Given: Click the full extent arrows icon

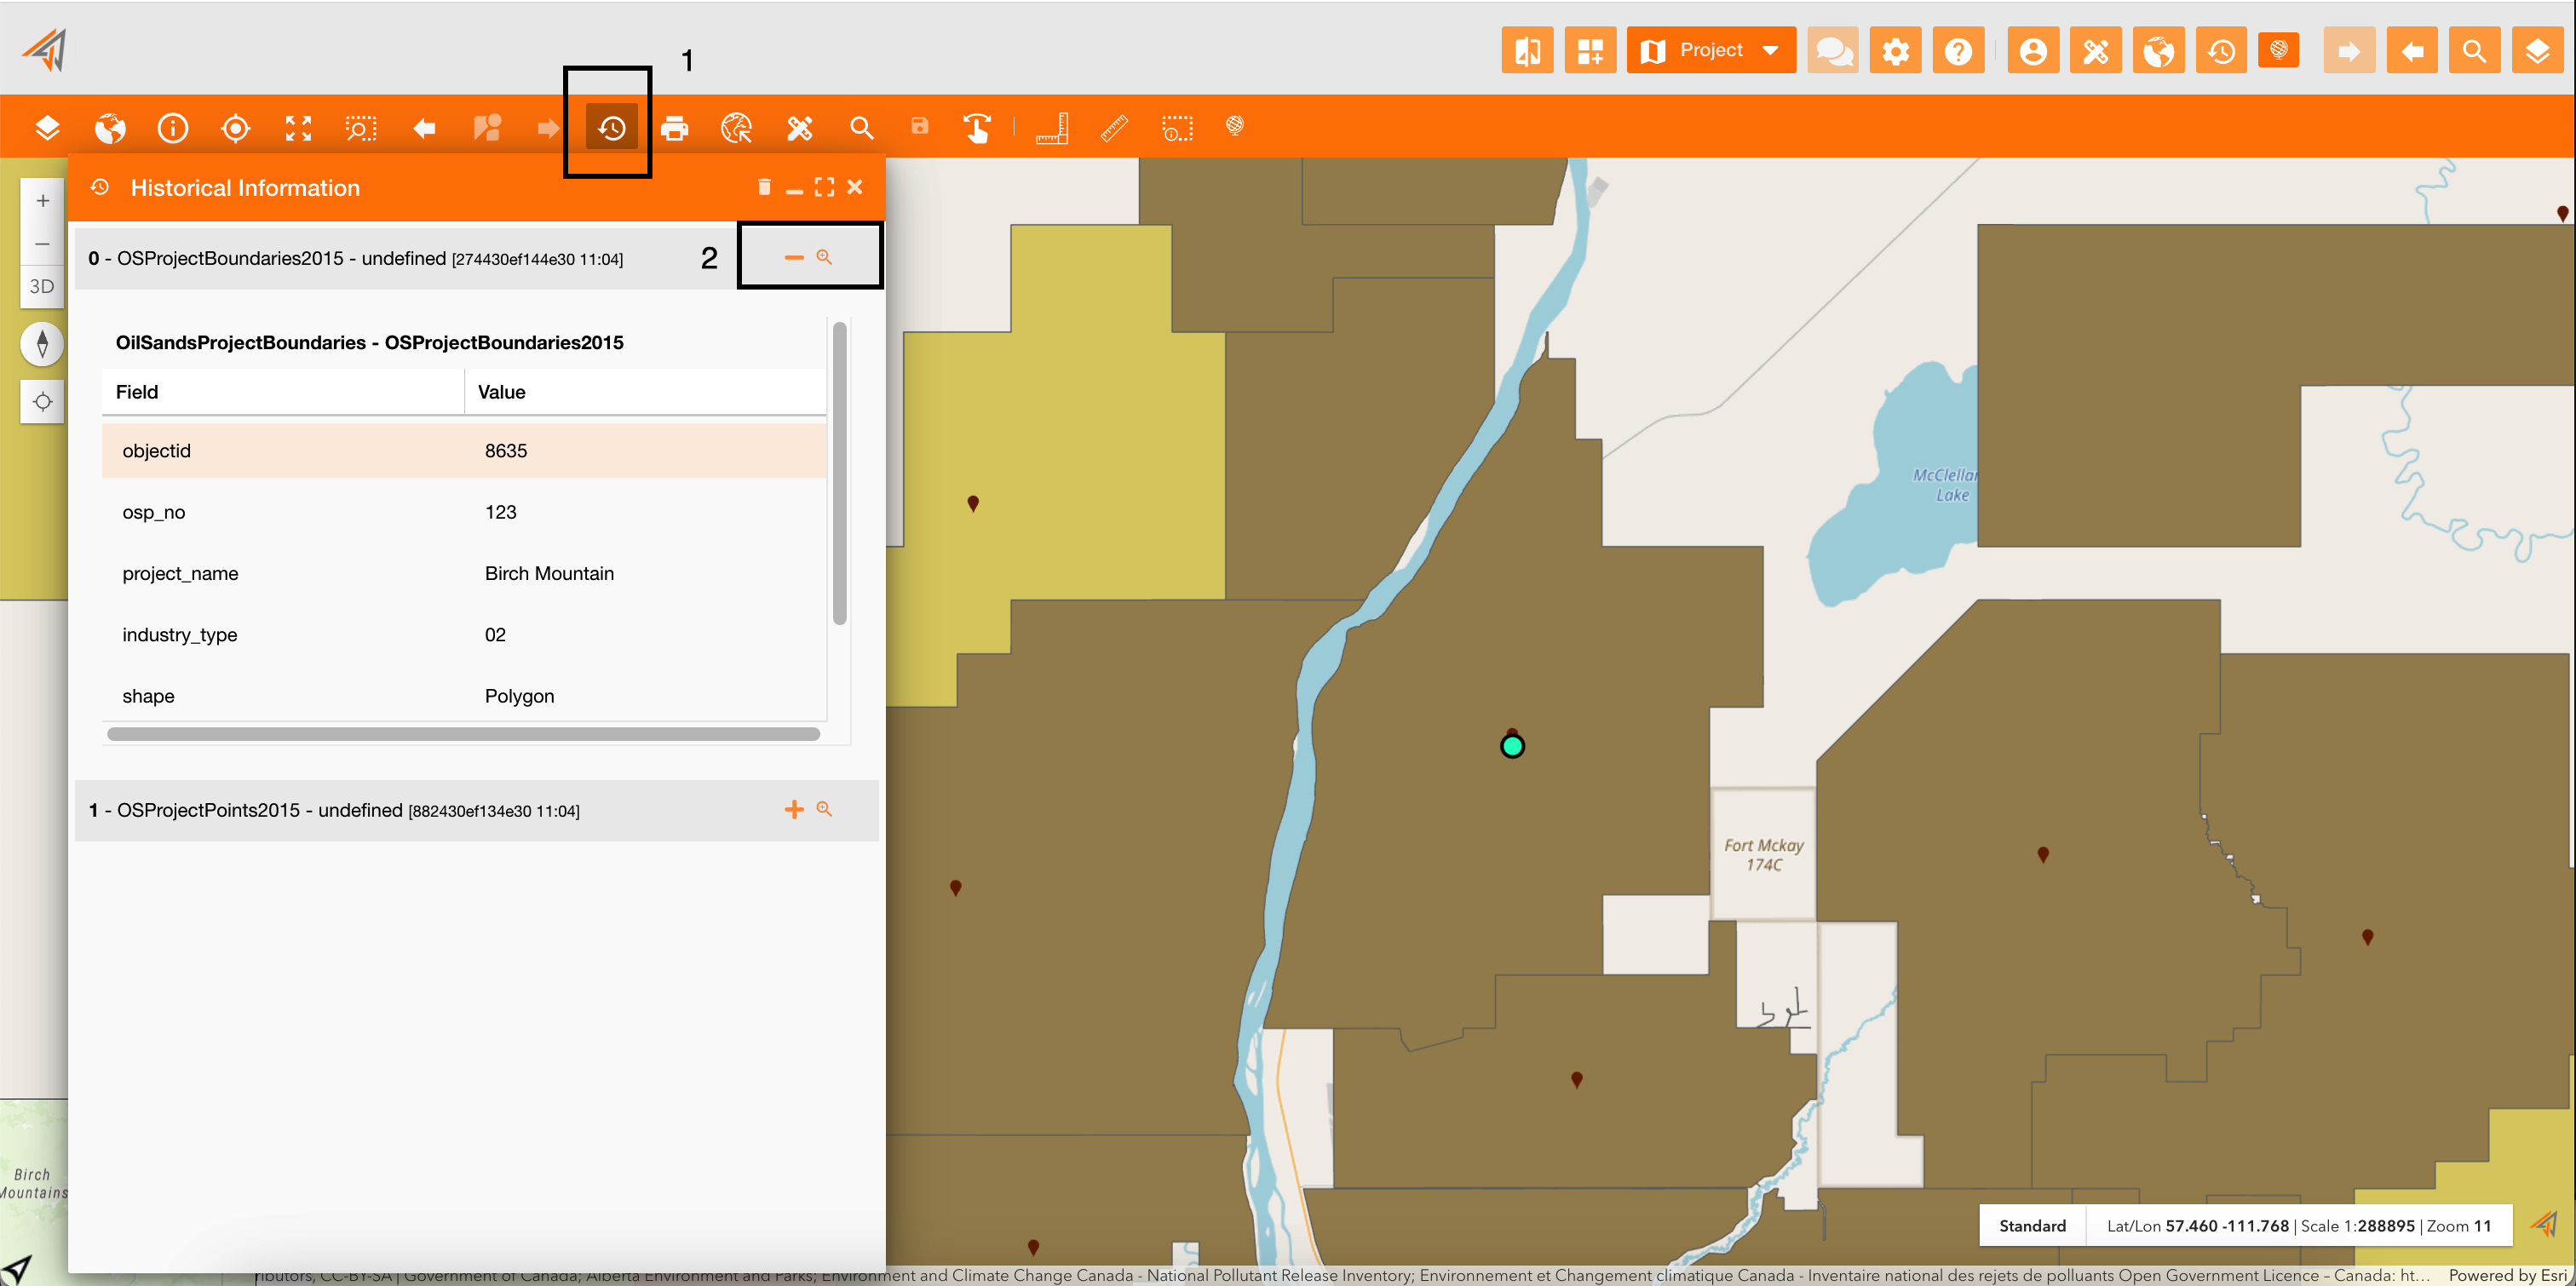Looking at the screenshot, I should click(x=298, y=128).
